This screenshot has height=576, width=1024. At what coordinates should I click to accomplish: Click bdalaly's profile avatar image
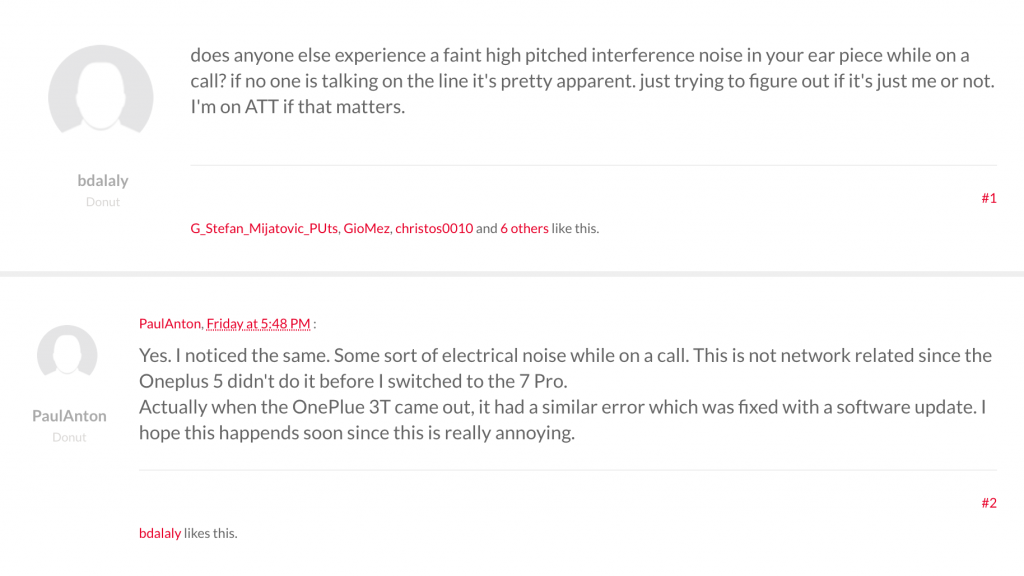101,97
